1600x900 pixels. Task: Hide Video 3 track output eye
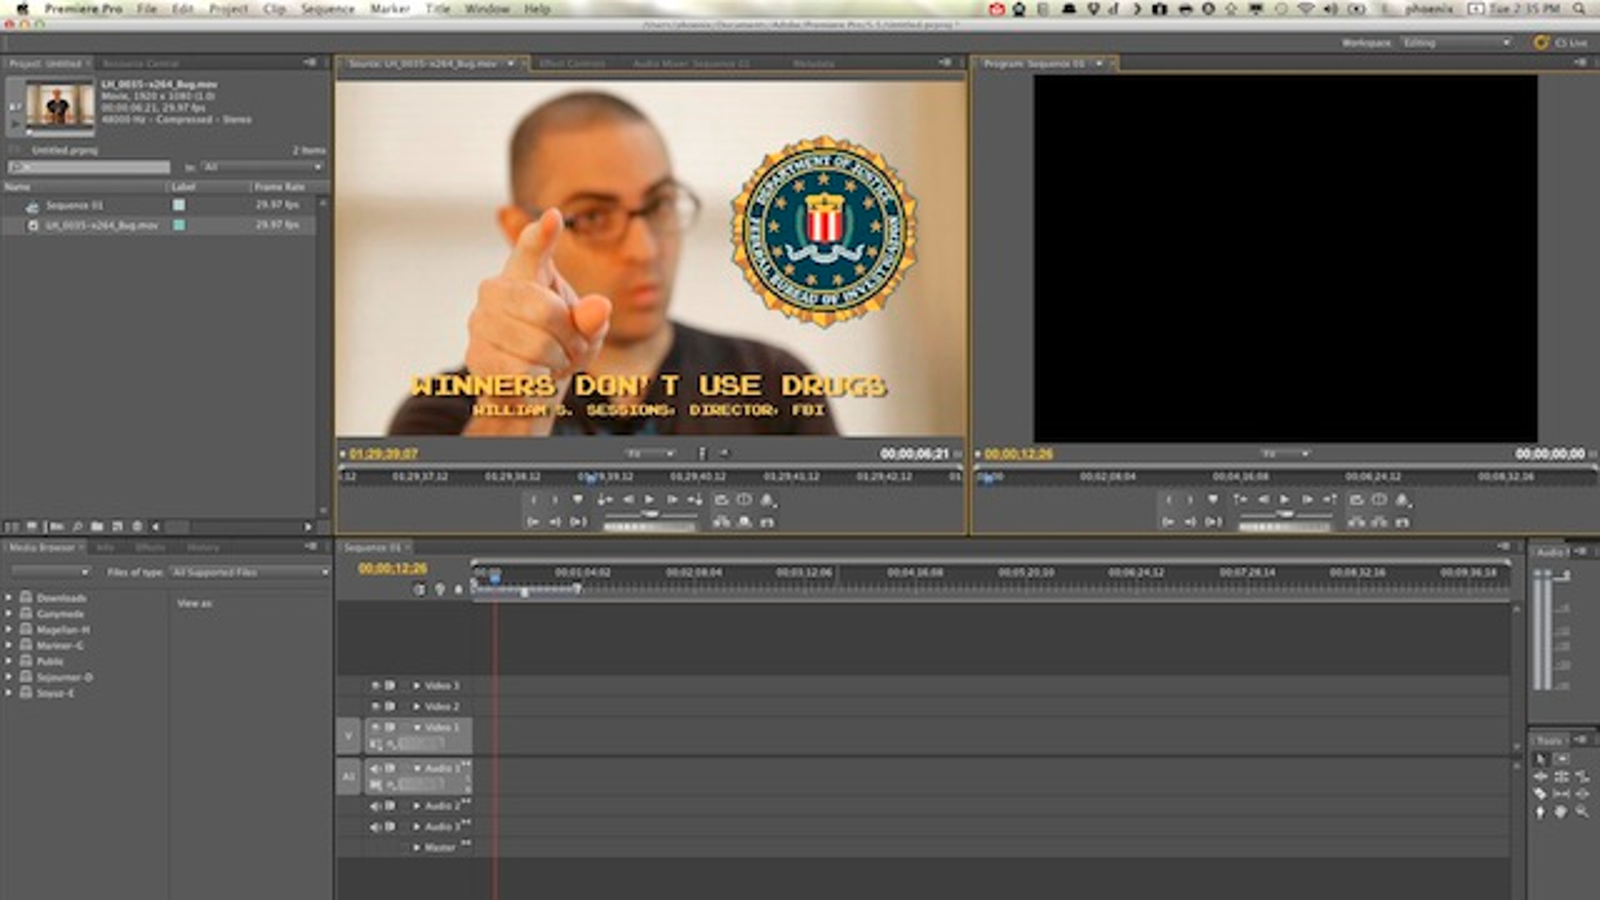[376, 686]
